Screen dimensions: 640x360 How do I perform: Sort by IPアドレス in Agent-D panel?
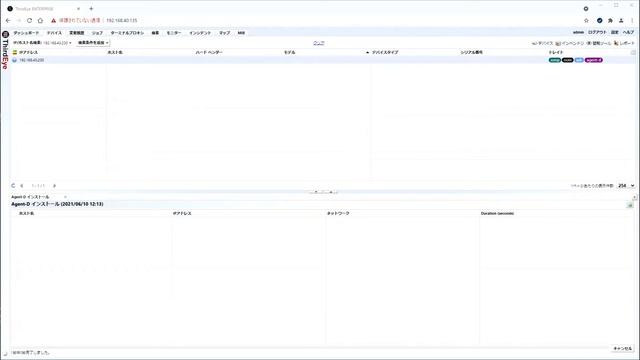pos(182,213)
